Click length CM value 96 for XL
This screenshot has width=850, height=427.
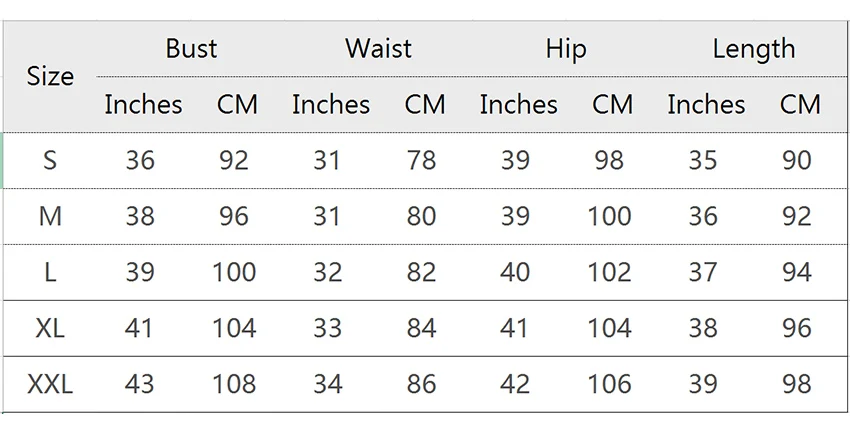(x=797, y=328)
